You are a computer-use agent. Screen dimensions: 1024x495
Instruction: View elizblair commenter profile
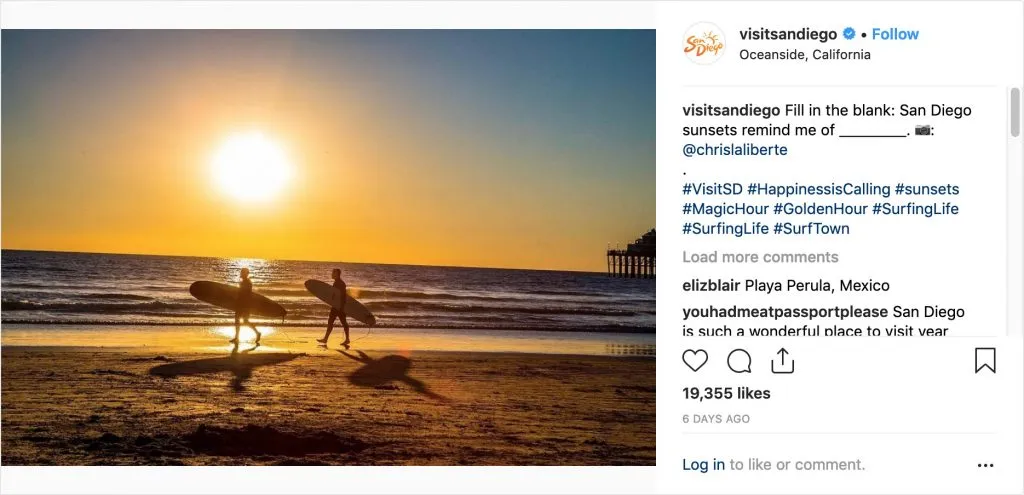pyautogui.click(x=711, y=286)
